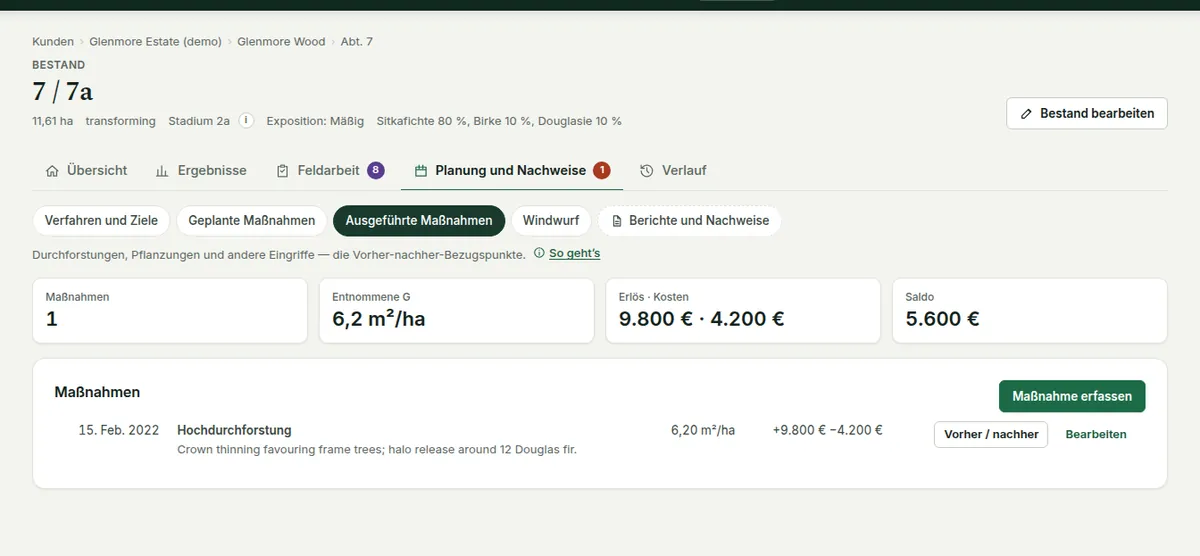Click the transforming status label
1200x556 pixels.
pyautogui.click(x=120, y=121)
